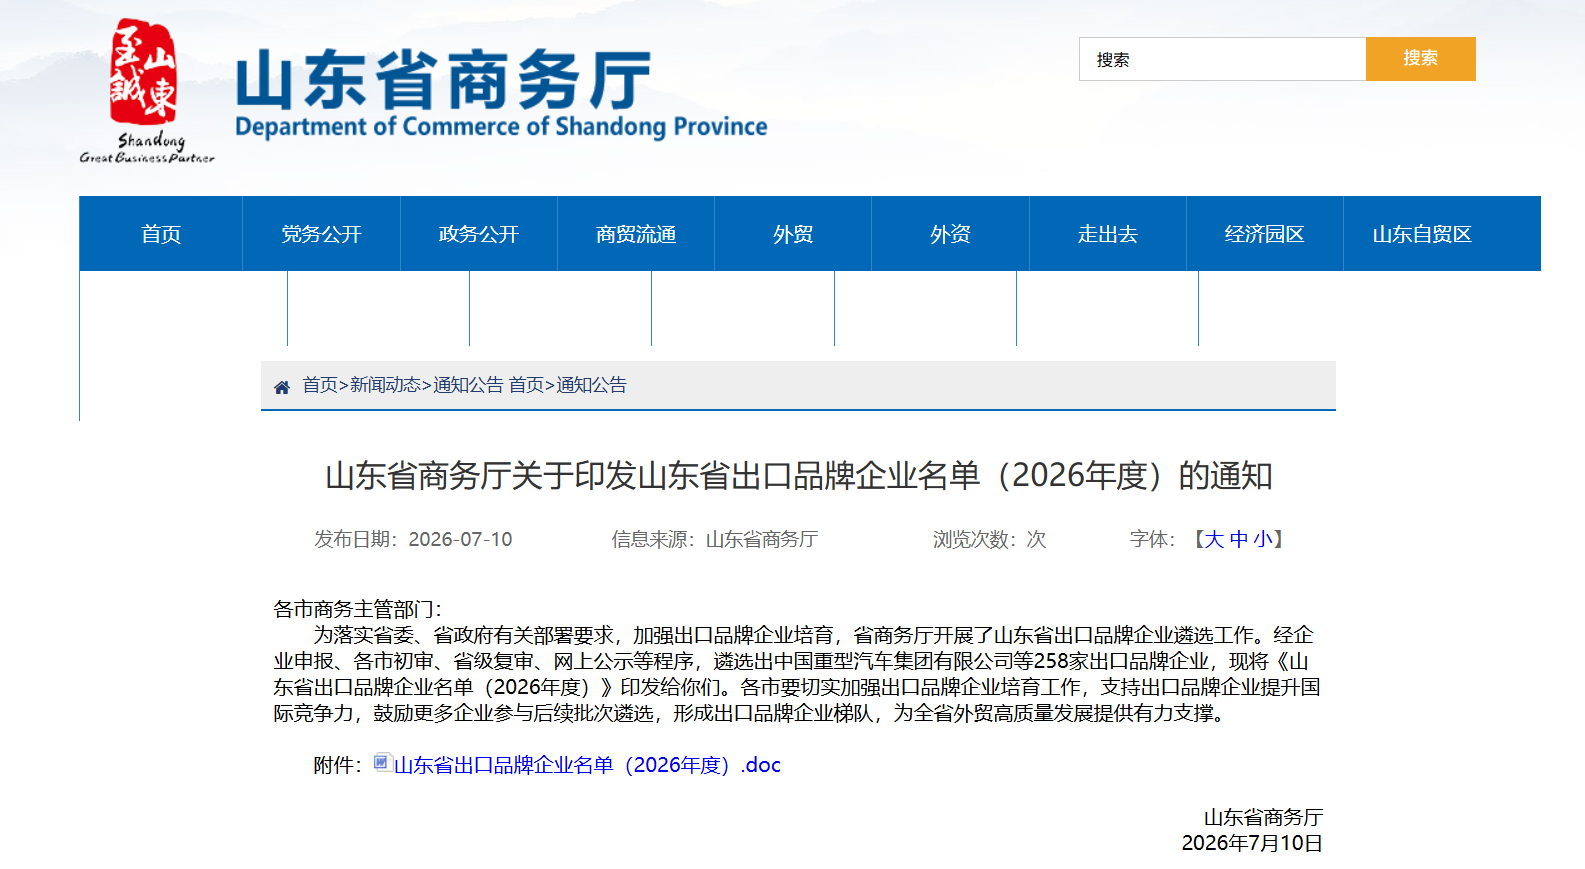Viewport: 1585px width, 869px height.
Task: Click the last 通知公告 breadcrumb link
Action: 591,385
